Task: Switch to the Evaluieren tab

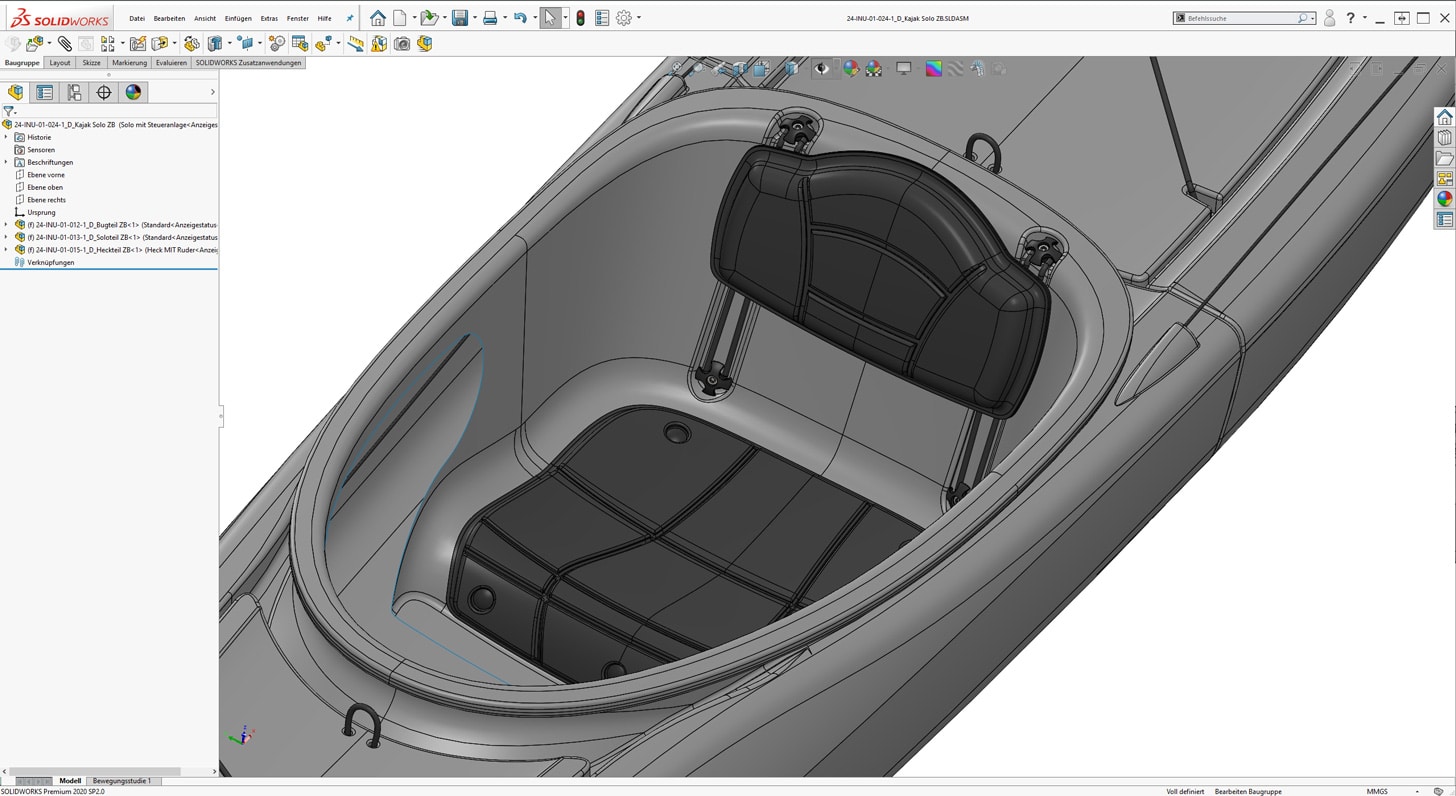Action: (x=171, y=62)
